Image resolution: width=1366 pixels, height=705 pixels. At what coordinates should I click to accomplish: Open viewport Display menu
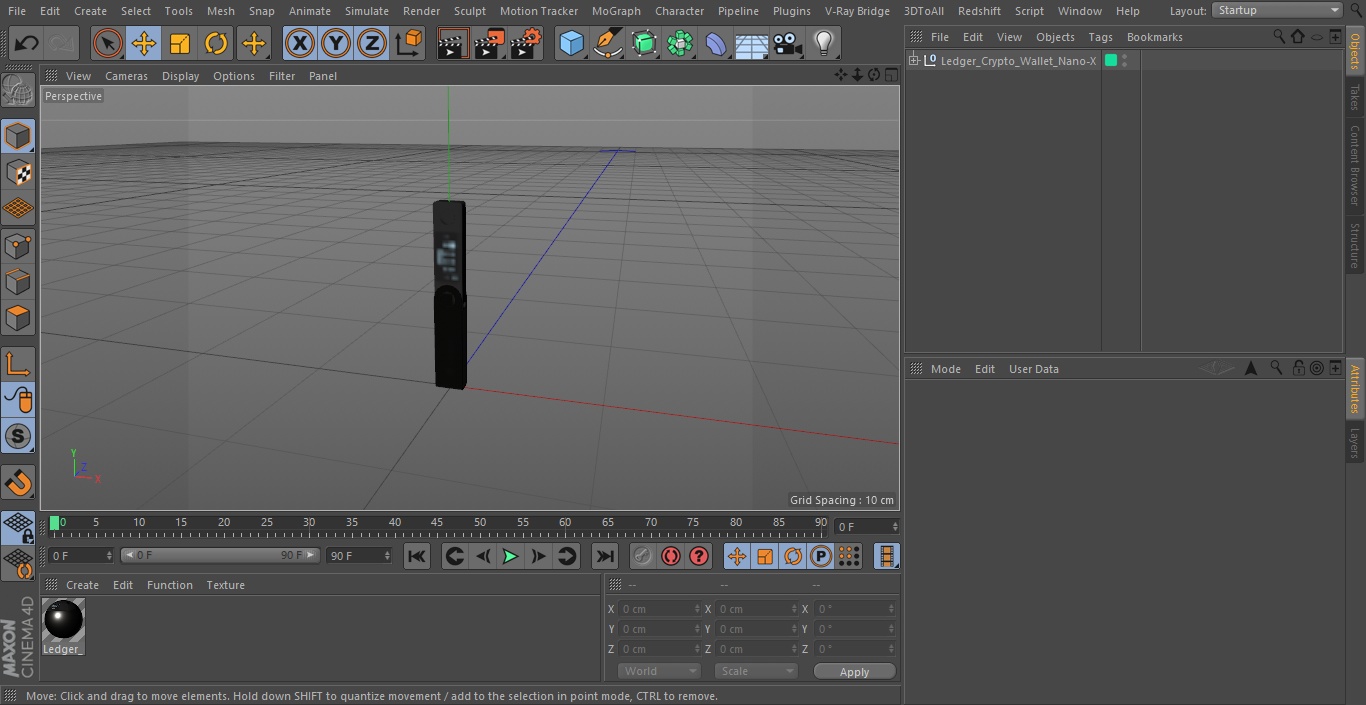pyautogui.click(x=180, y=76)
